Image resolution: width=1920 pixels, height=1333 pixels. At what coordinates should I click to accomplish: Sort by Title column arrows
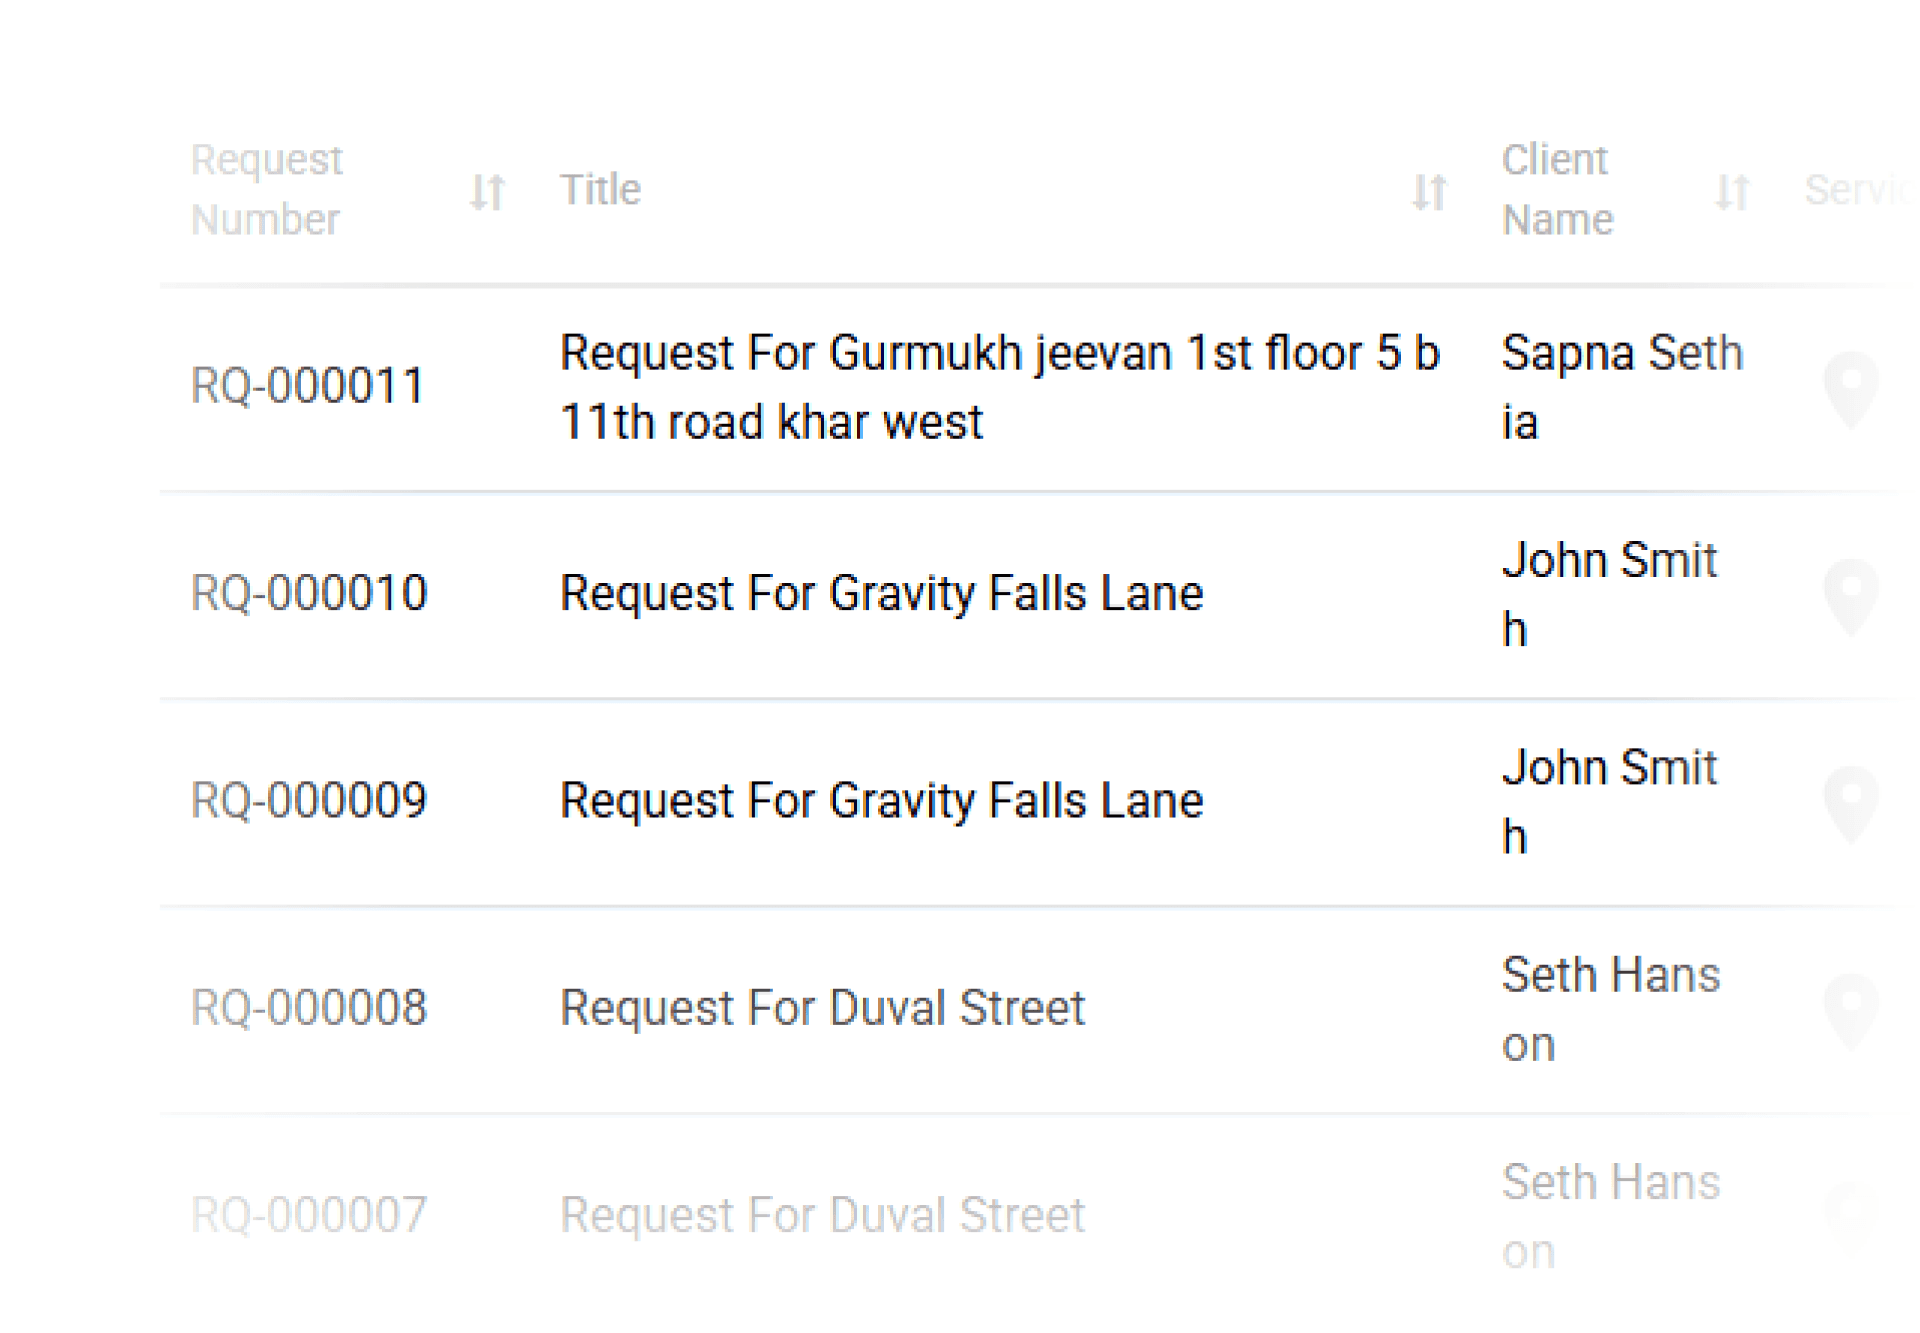[1429, 191]
